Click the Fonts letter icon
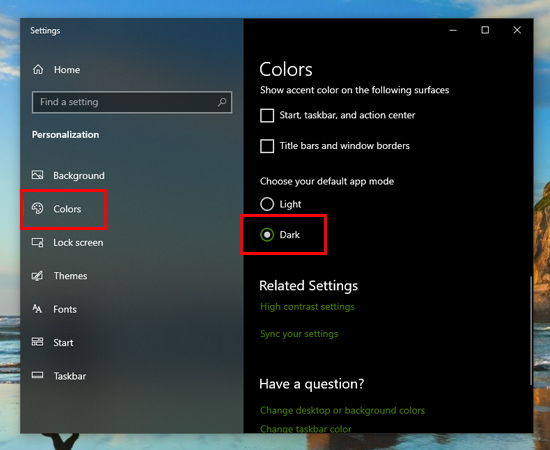This screenshot has width=550, height=450. click(x=38, y=309)
